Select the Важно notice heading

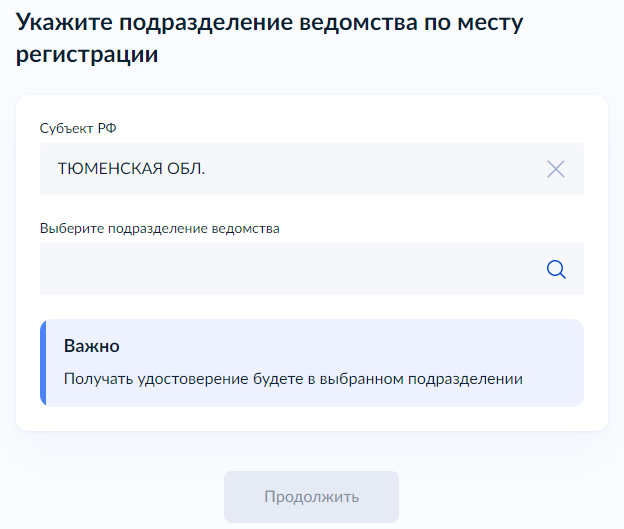[92, 347]
